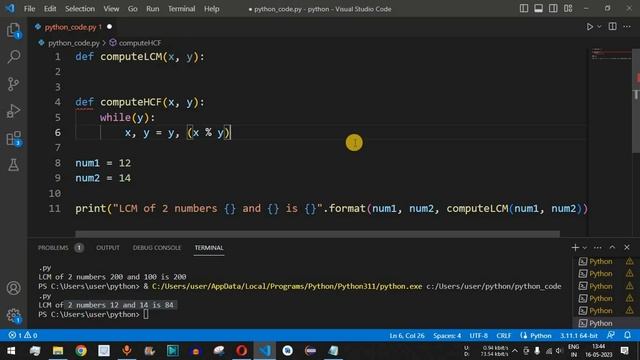This screenshot has width=640, height=360.
Task: Create a new terminal with plus icon
Action: 575,247
